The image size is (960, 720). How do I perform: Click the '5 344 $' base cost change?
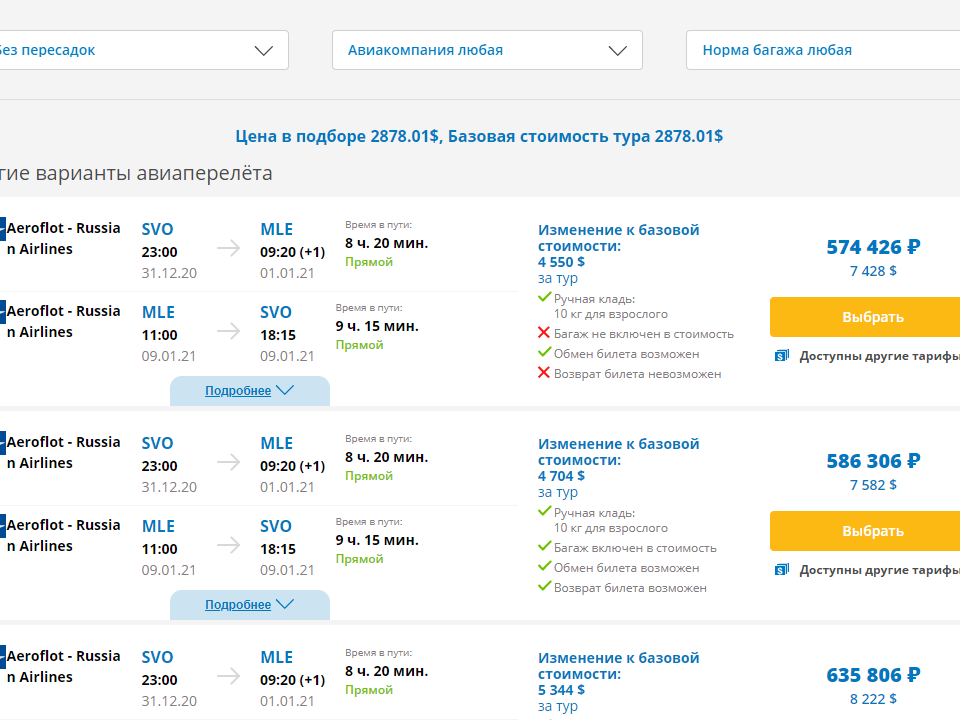click(561, 690)
